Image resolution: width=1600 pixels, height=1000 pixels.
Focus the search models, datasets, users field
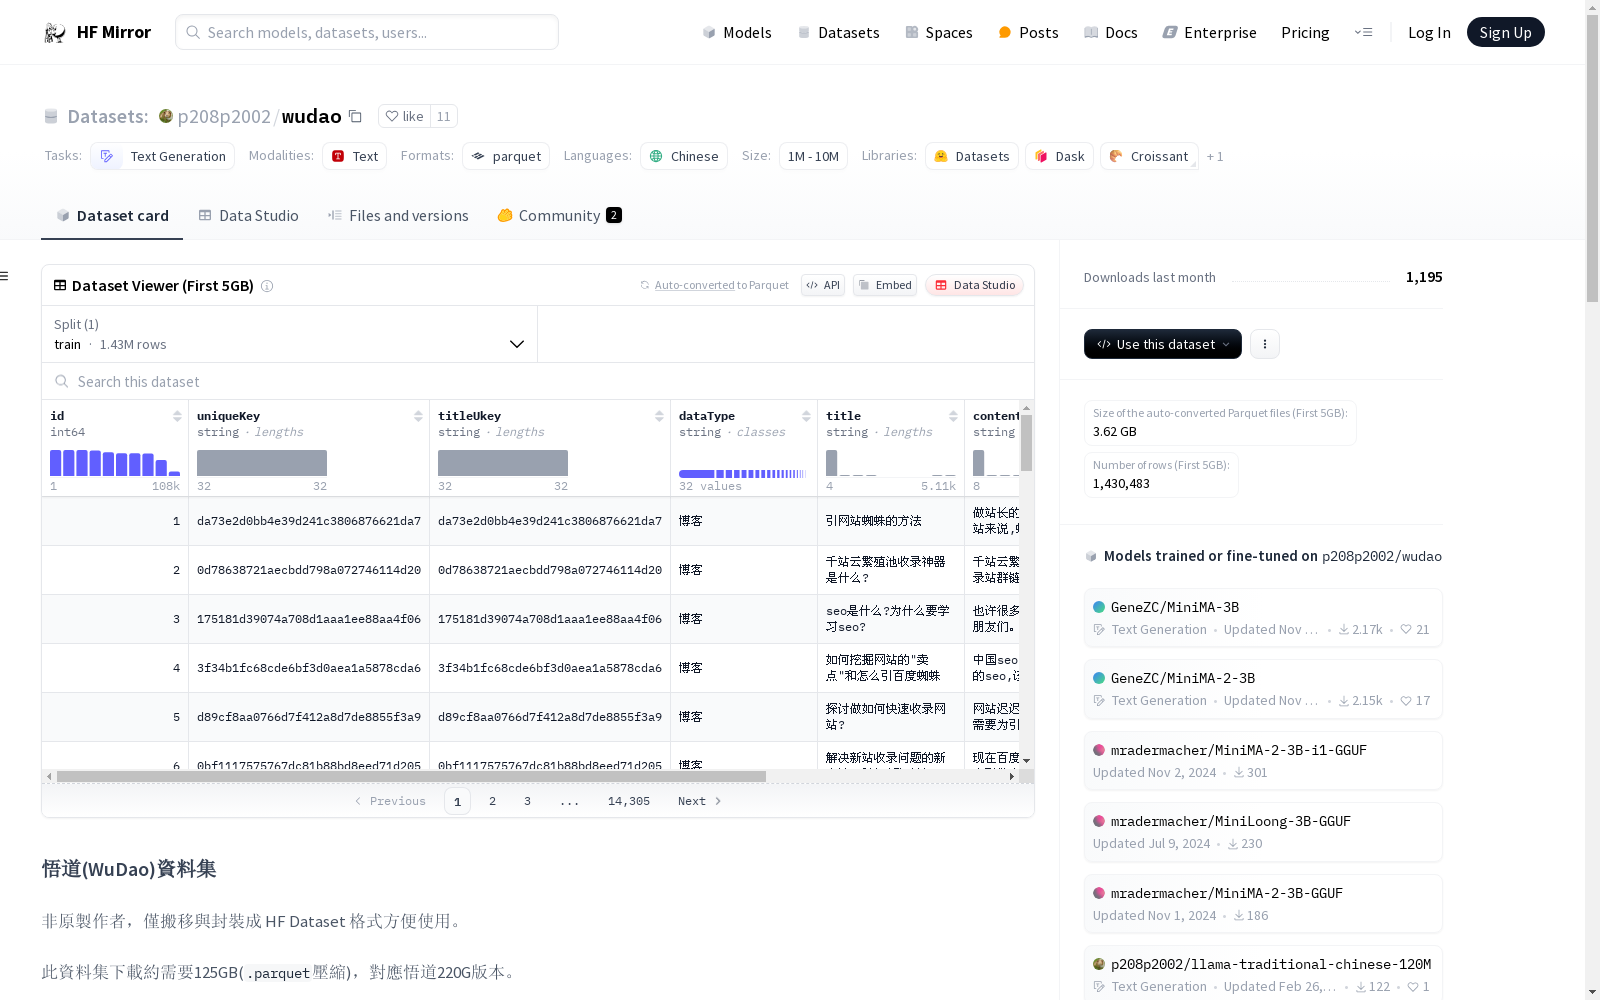click(367, 32)
